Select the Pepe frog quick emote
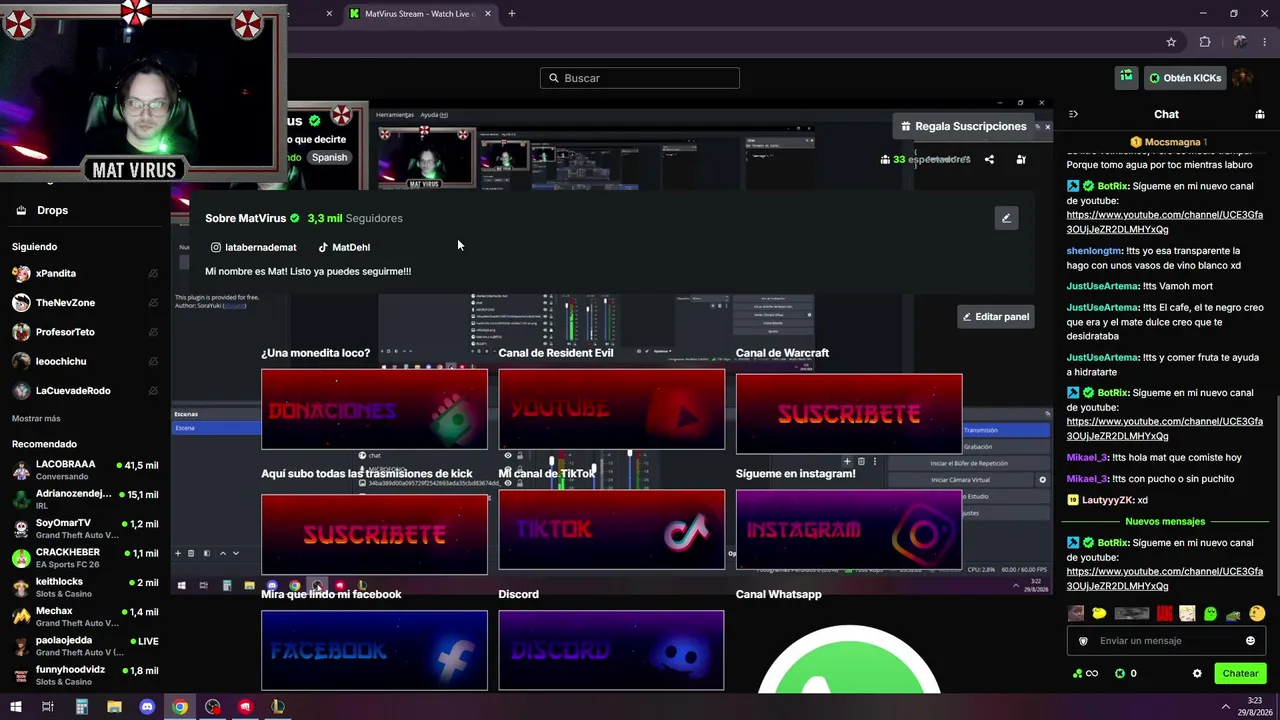Screen dimensions: 1280x720 (1233, 613)
